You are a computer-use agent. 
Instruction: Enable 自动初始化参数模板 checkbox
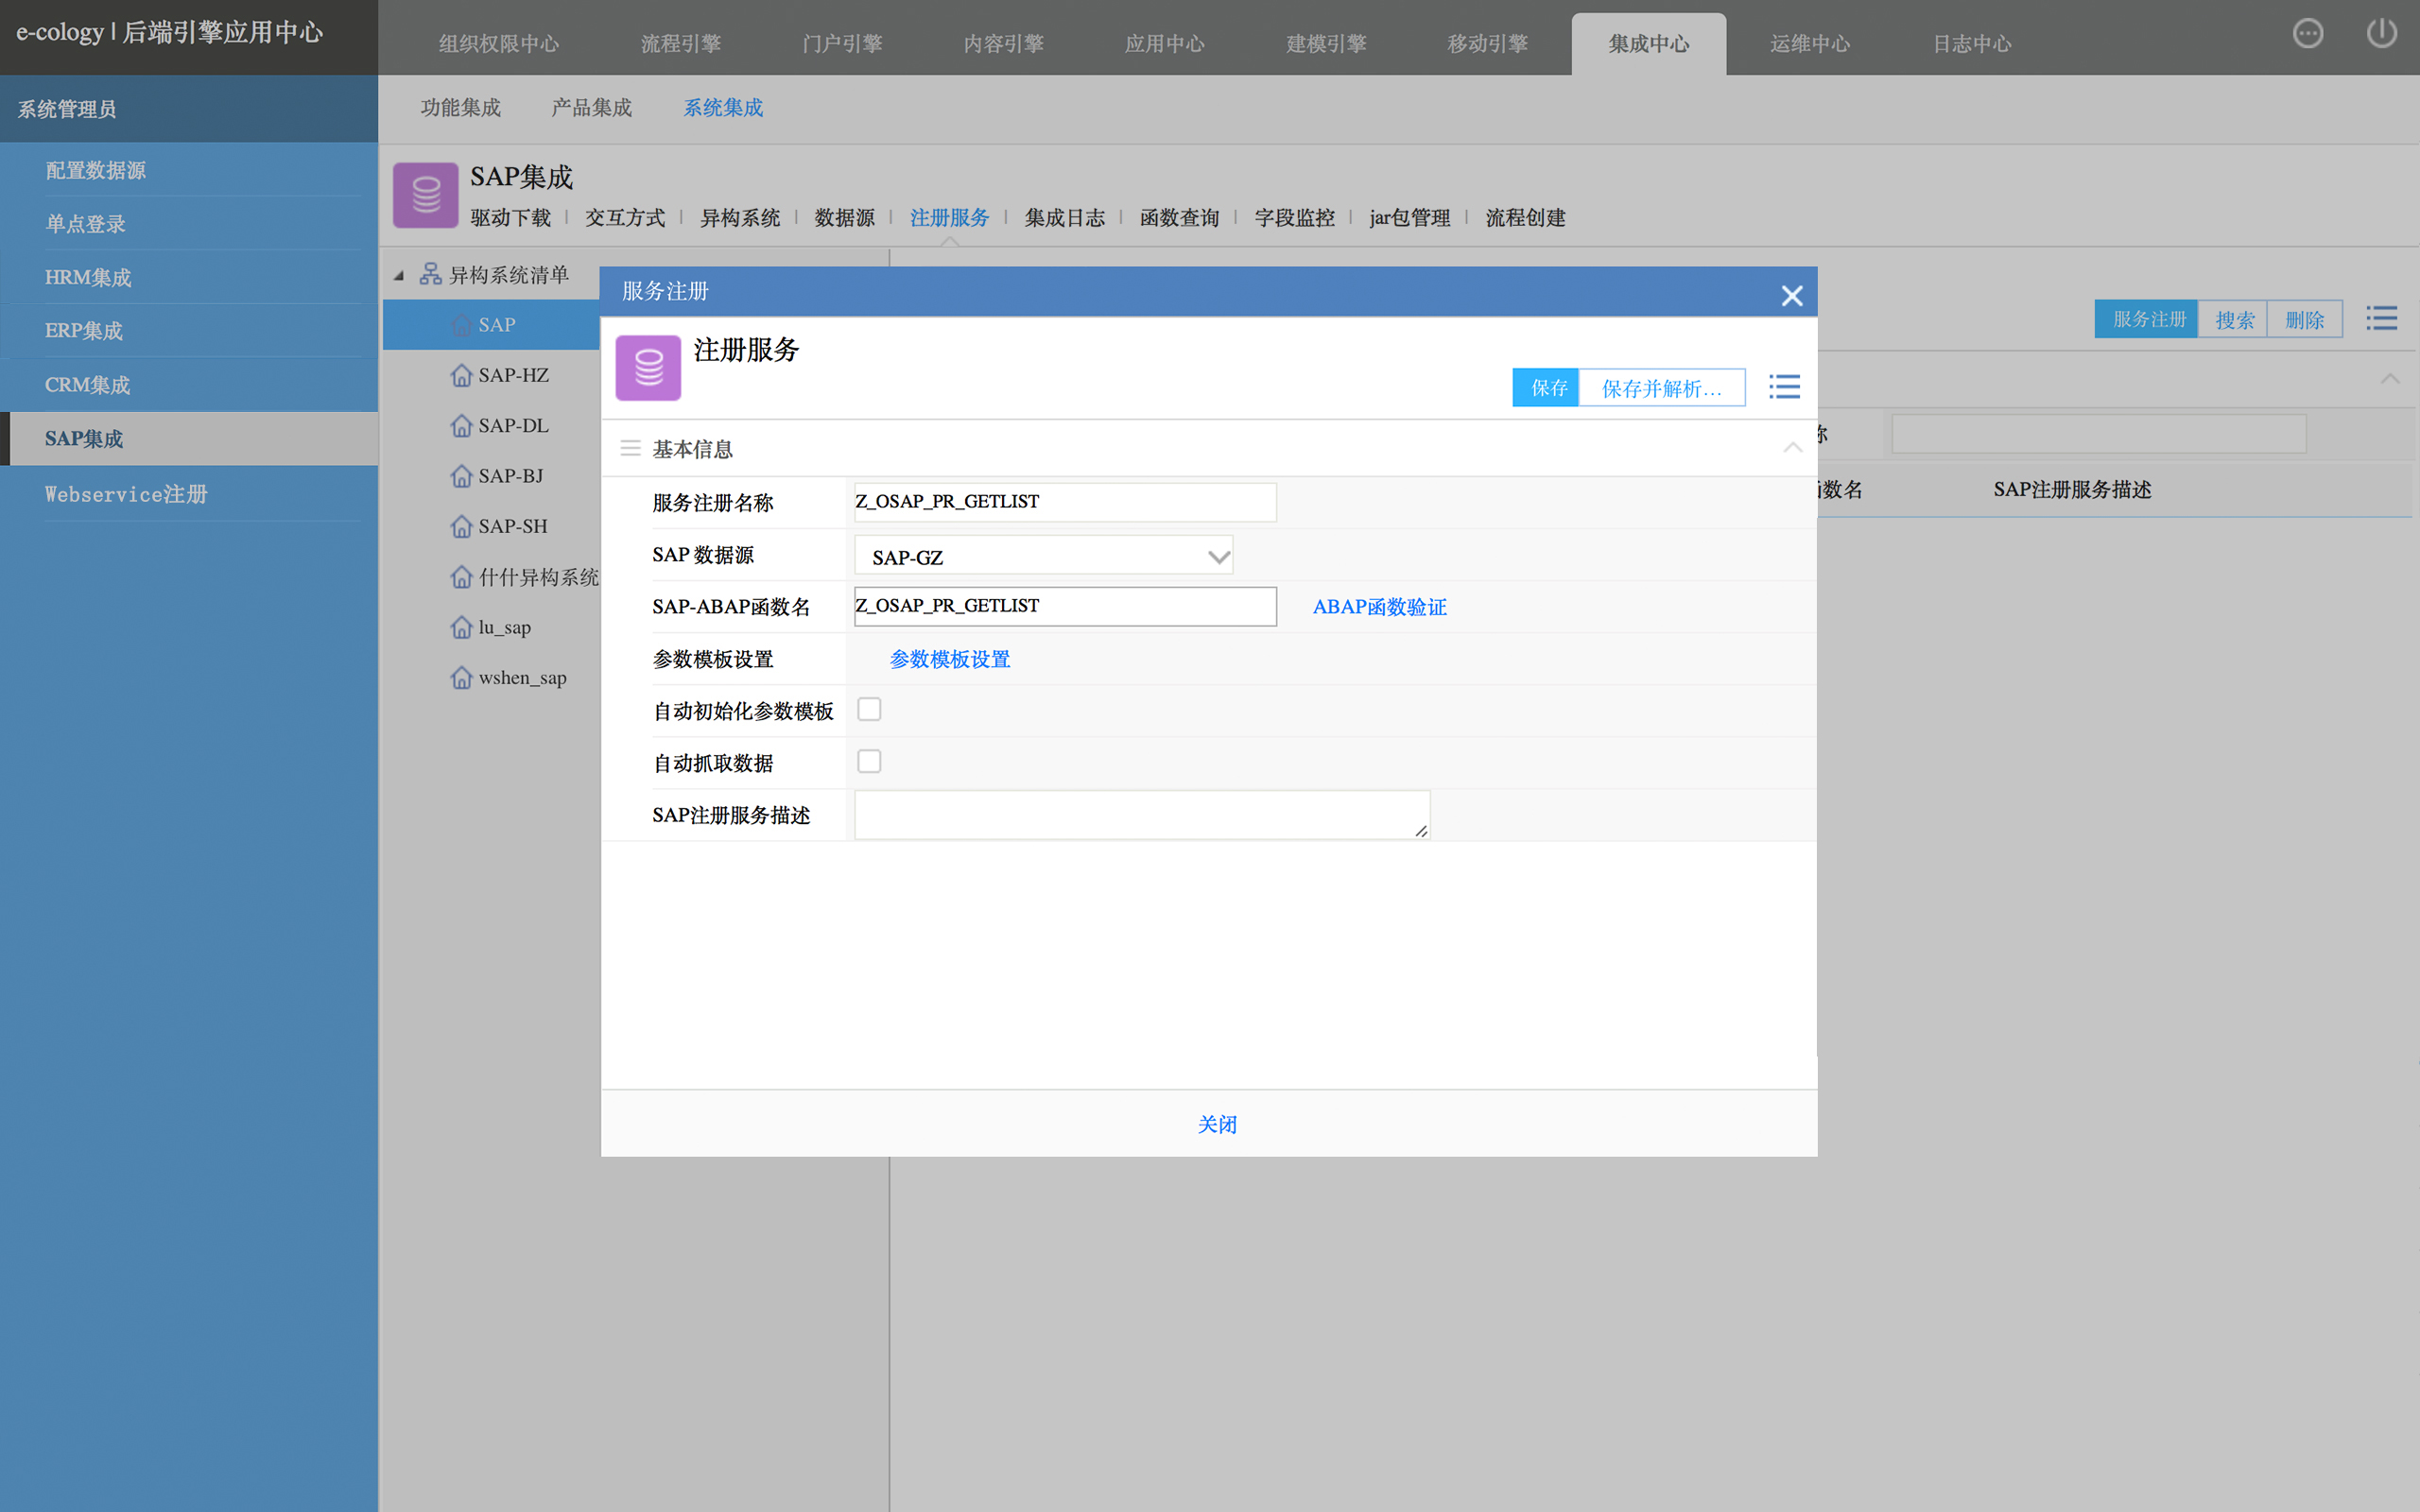(x=869, y=710)
